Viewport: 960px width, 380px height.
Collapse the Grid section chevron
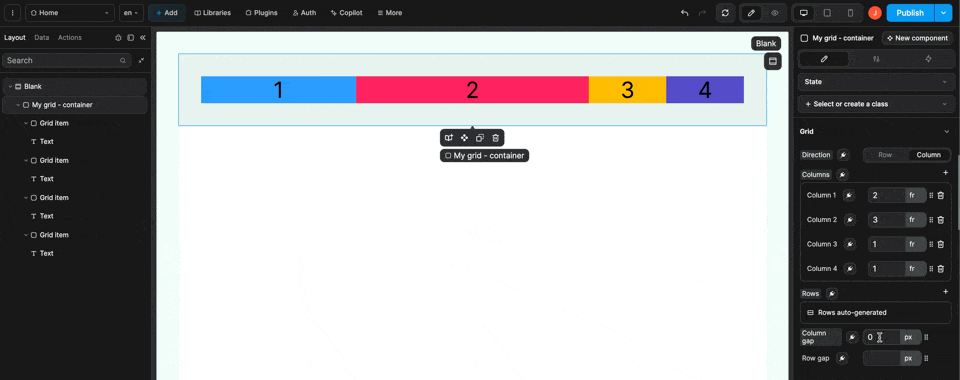click(x=946, y=132)
